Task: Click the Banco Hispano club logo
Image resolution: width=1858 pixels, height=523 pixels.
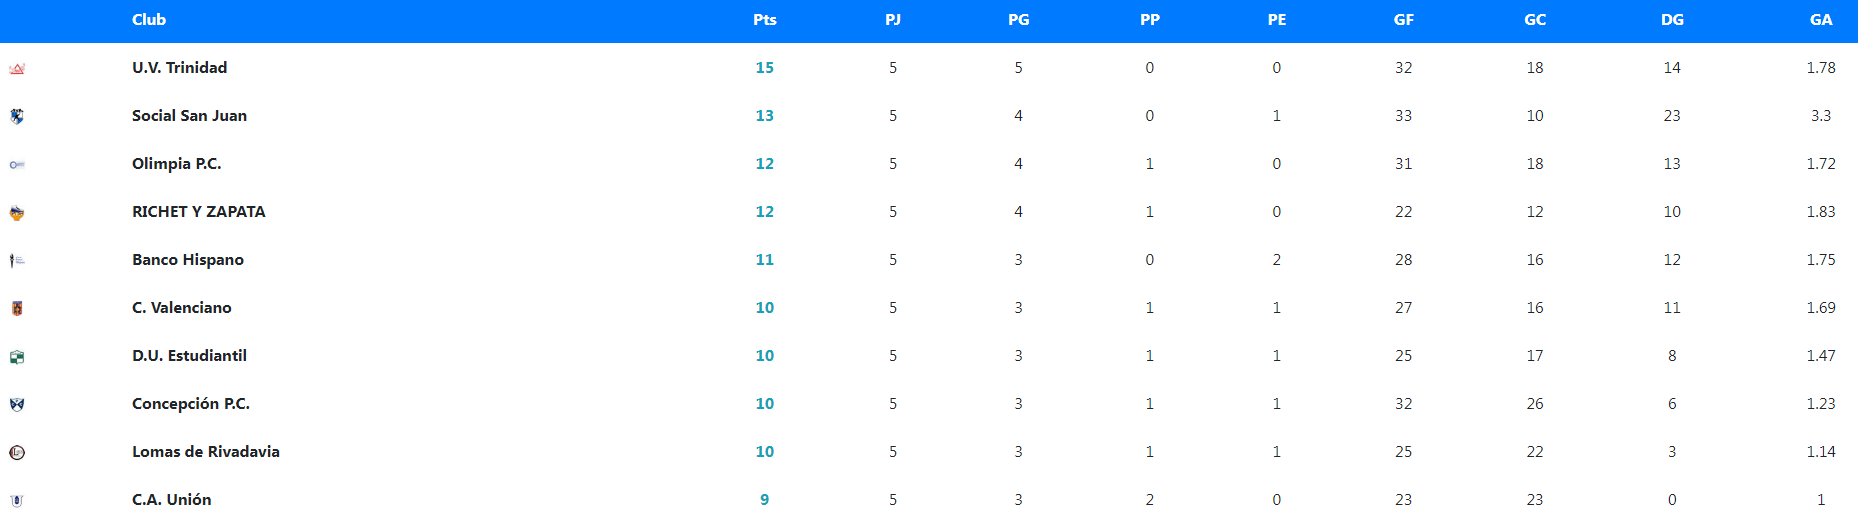Action: [x=17, y=260]
